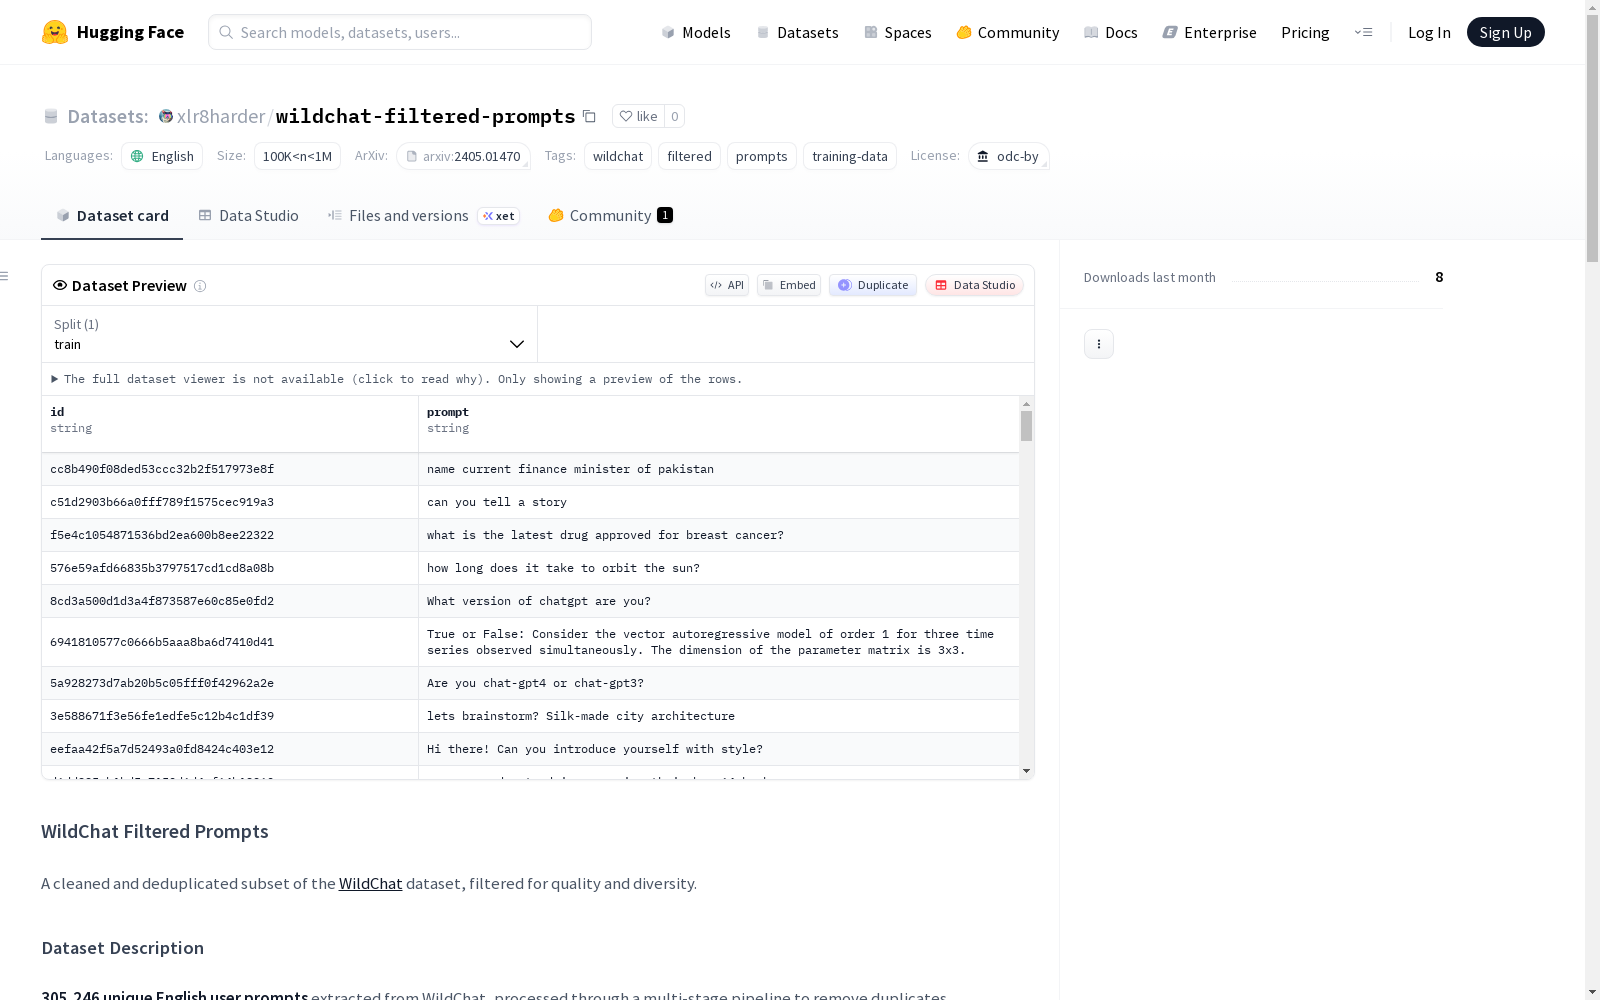Open the arxiv:2405.01470 paper tag
This screenshot has width=1600, height=1000.
click(463, 156)
